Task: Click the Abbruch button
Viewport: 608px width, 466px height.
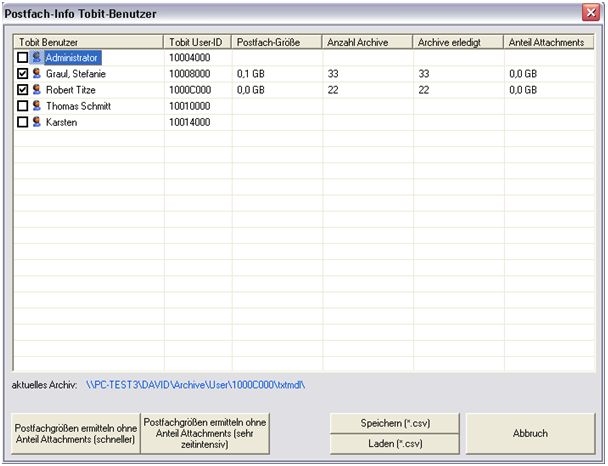Action: 530,433
